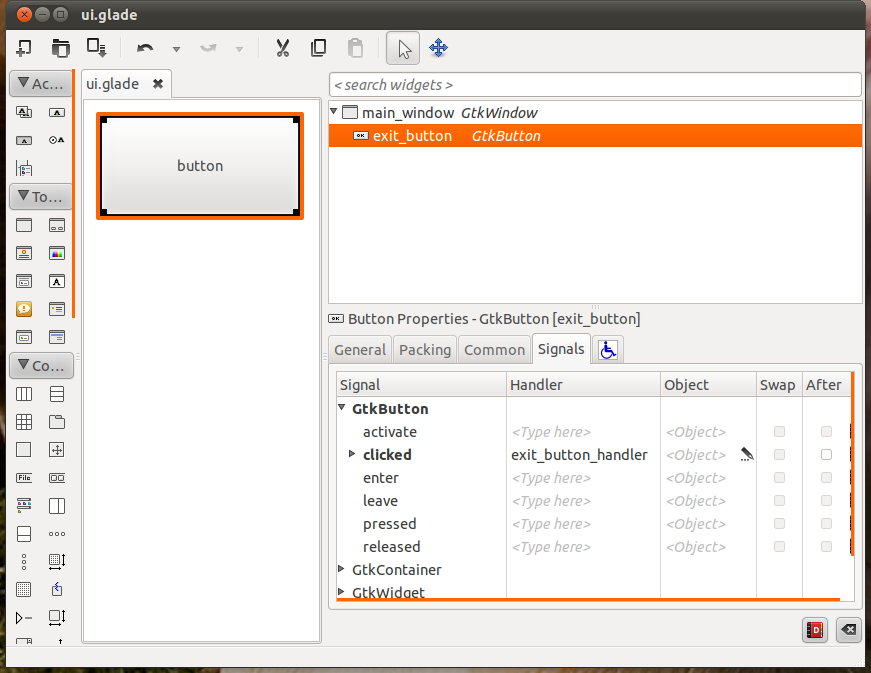871x673 pixels.
Task: Toggle the After checkbox for activate signal
Action: [826, 432]
